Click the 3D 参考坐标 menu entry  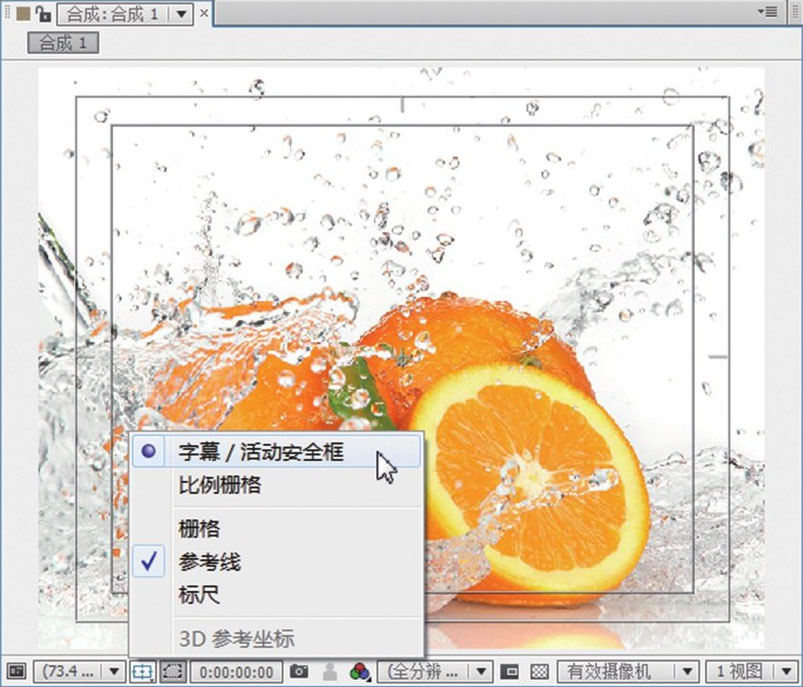277,639
